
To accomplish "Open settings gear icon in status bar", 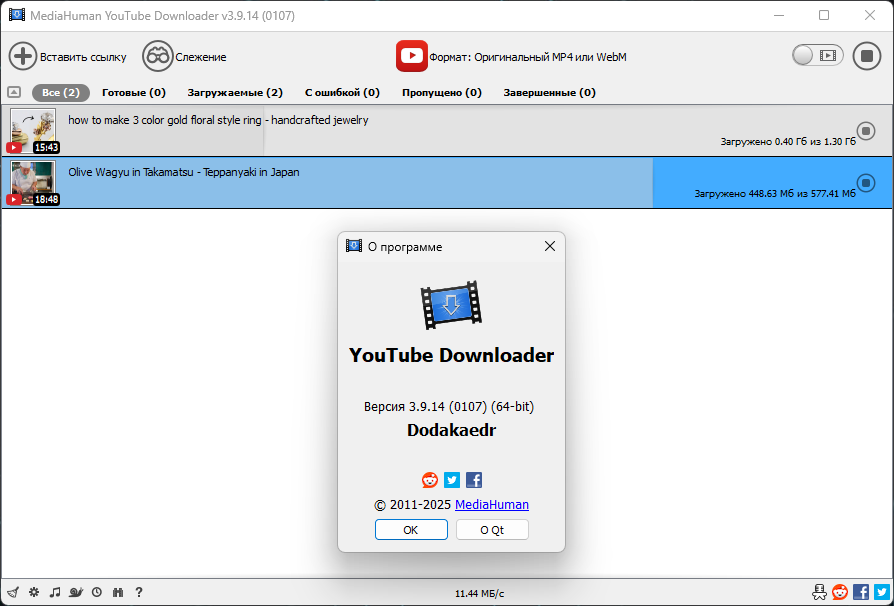I will 34,592.
